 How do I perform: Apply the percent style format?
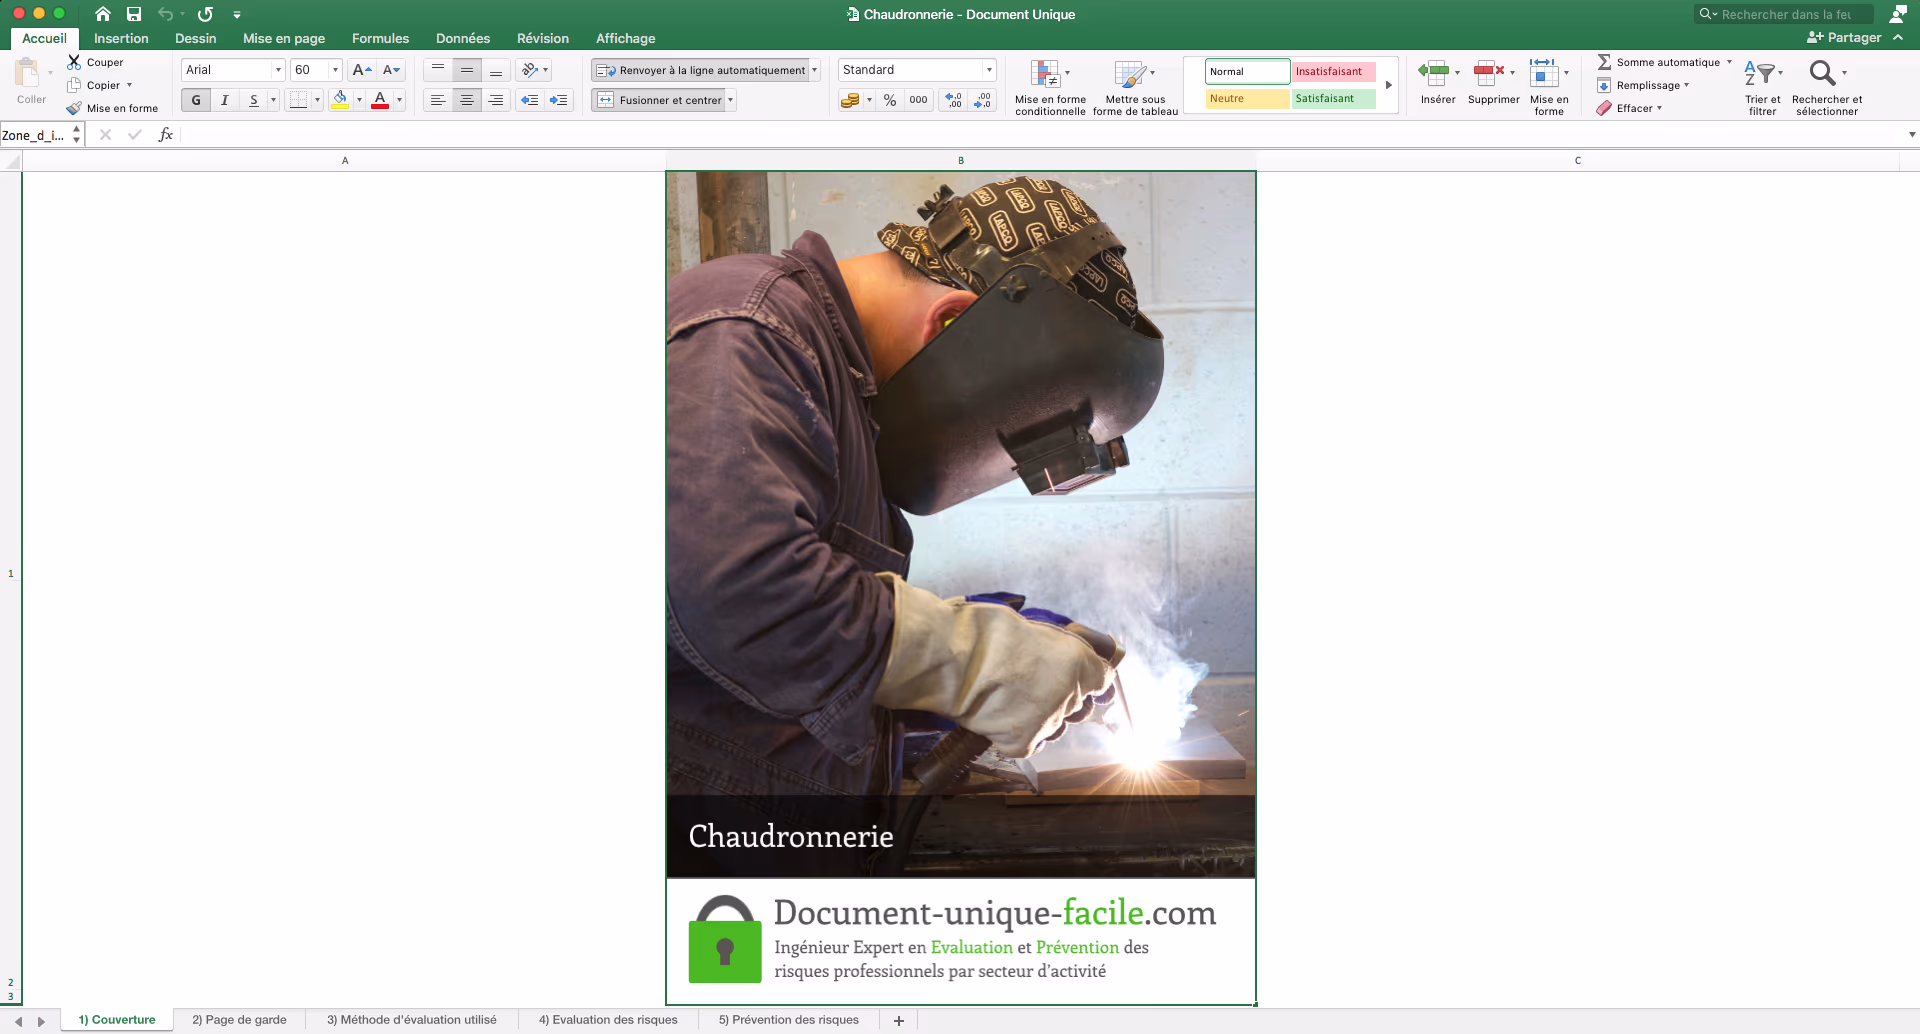(889, 100)
